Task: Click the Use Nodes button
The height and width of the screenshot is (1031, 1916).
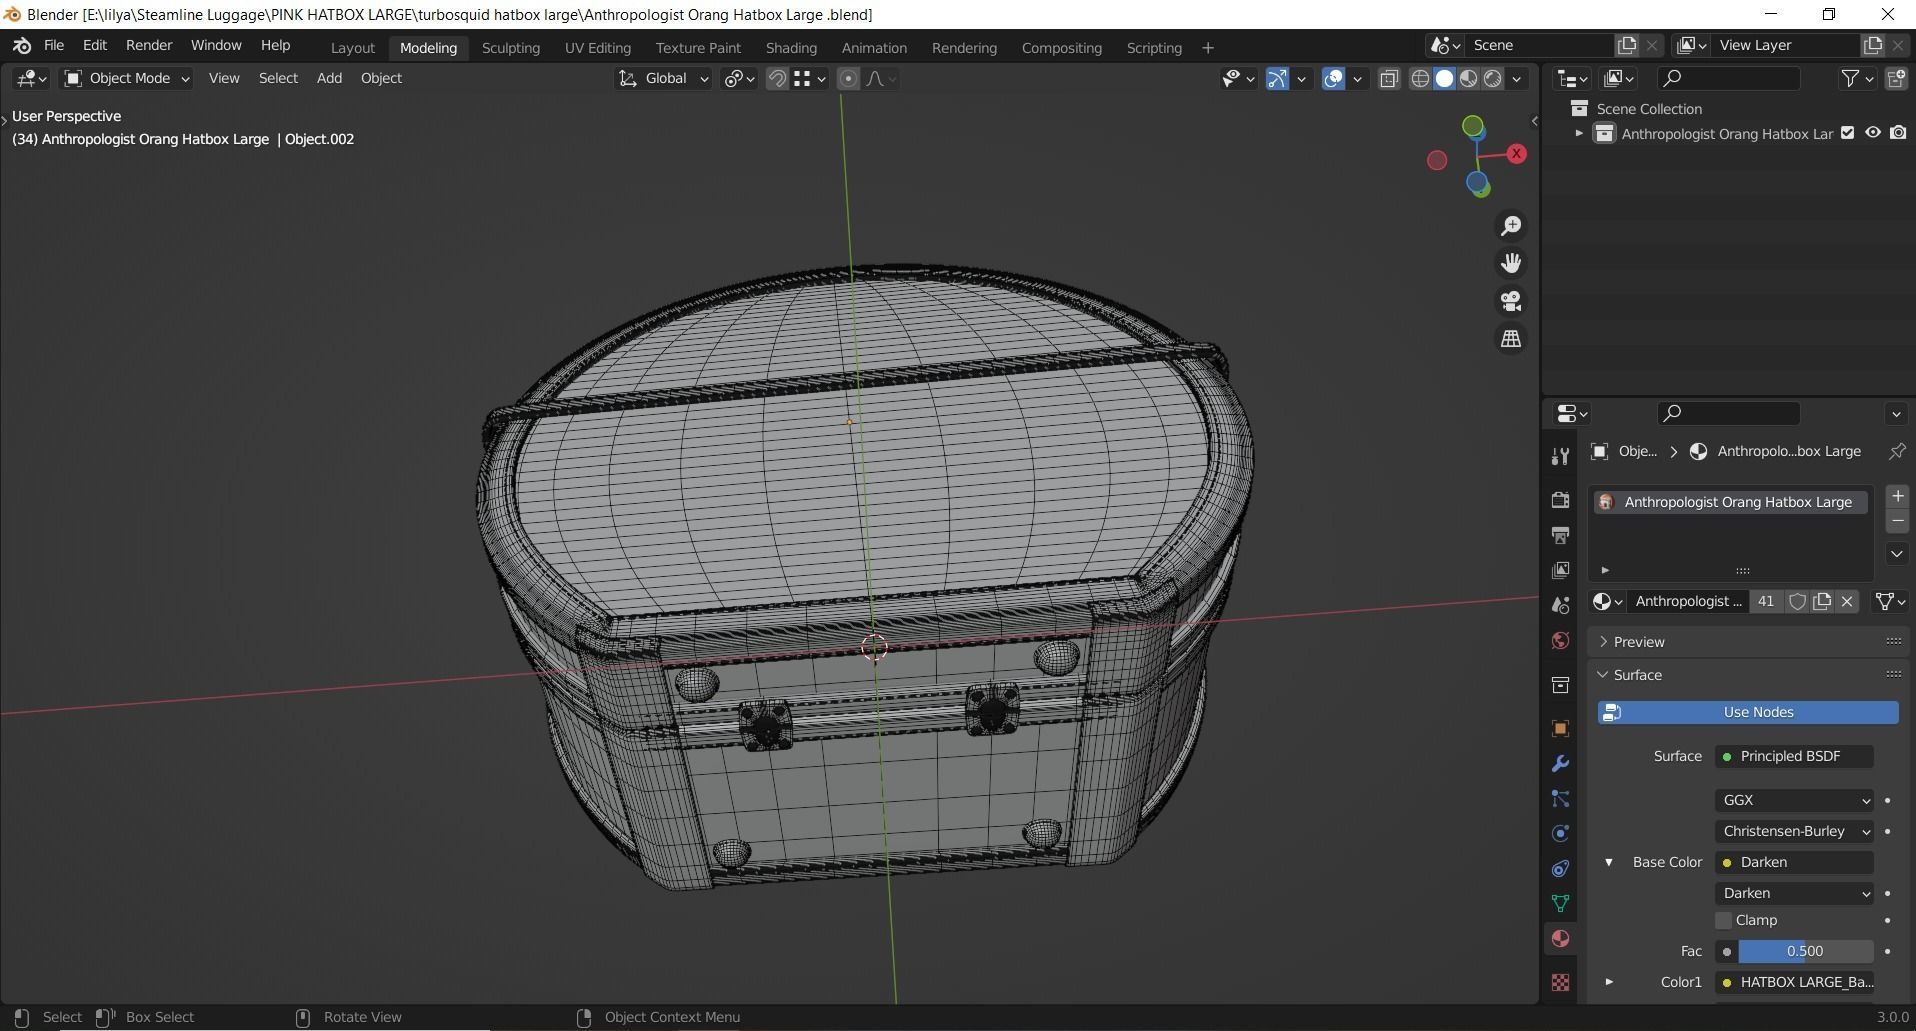Action: (x=1748, y=712)
